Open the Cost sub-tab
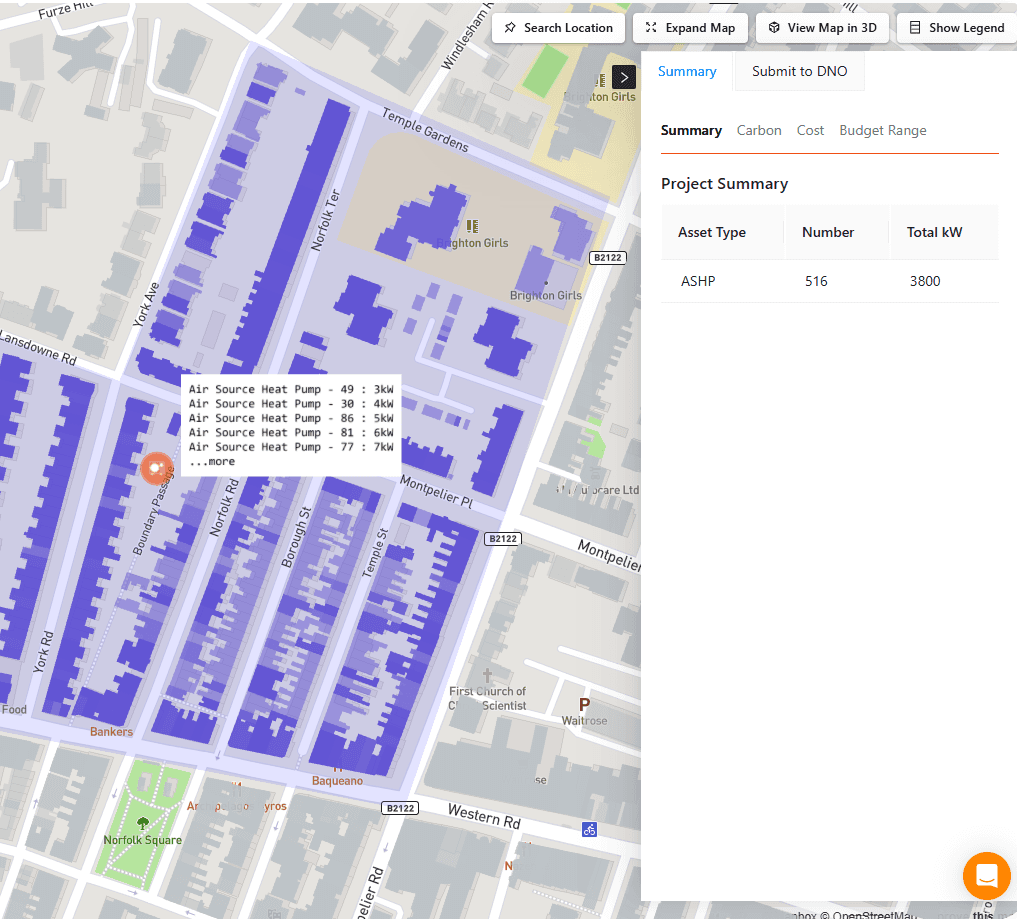 coord(810,131)
